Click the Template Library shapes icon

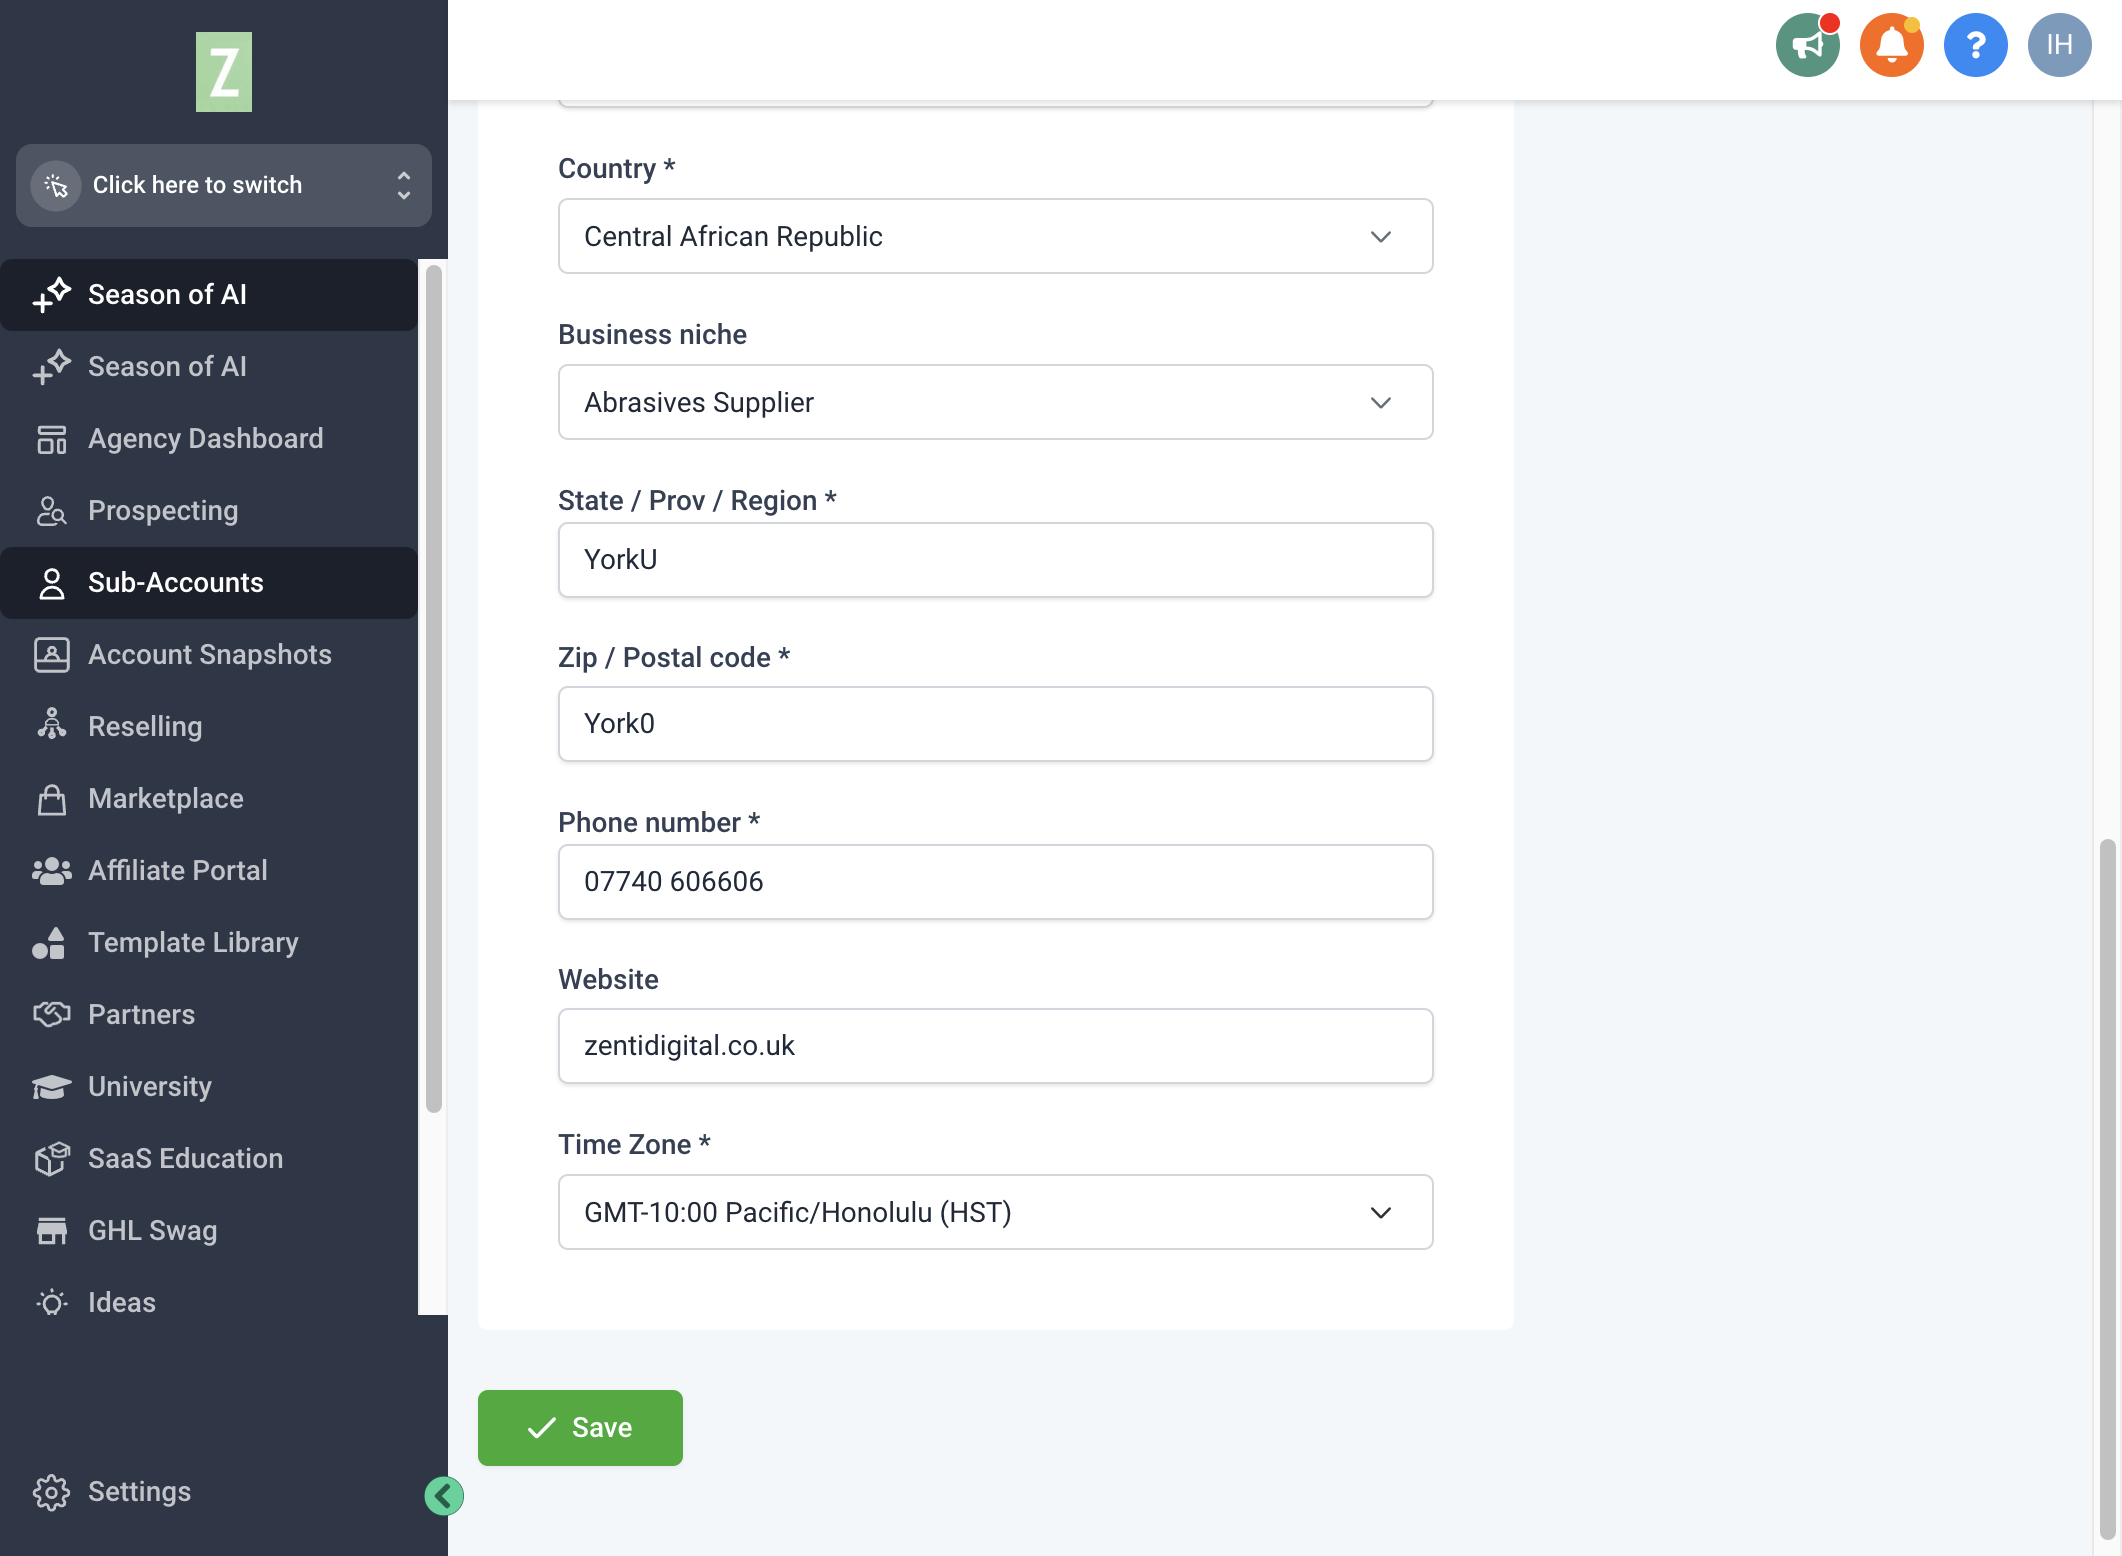[x=49, y=943]
